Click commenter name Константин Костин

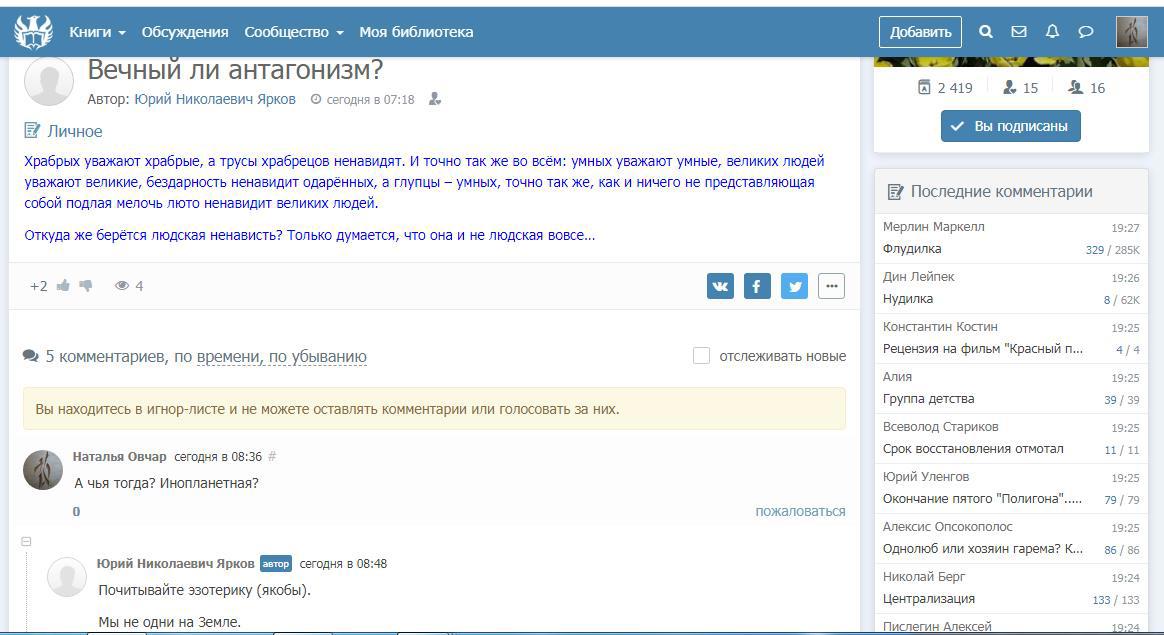pyautogui.click(x=940, y=326)
